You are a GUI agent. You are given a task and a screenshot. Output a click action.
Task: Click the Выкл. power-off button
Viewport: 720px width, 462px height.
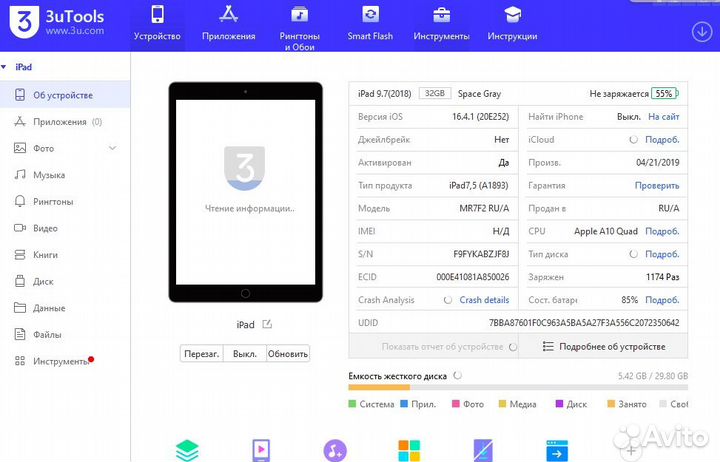245,354
